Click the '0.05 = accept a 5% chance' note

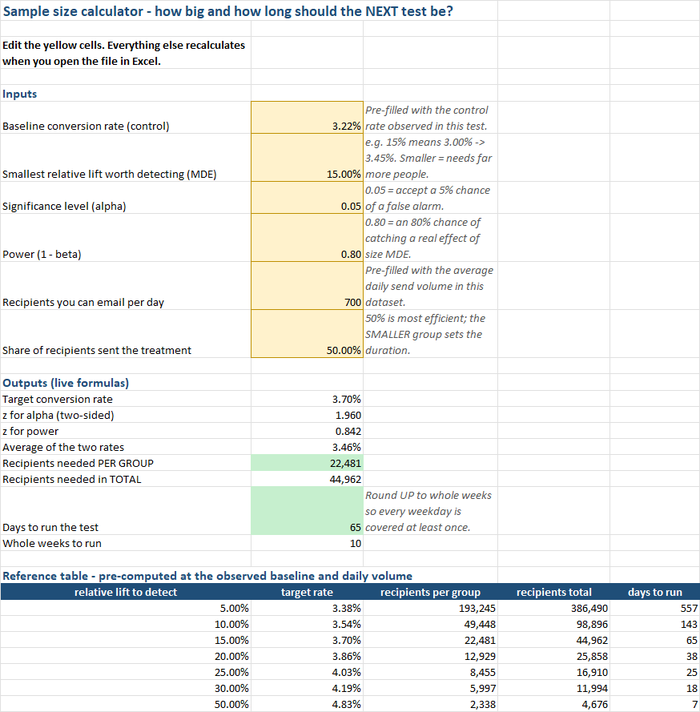[428, 198]
